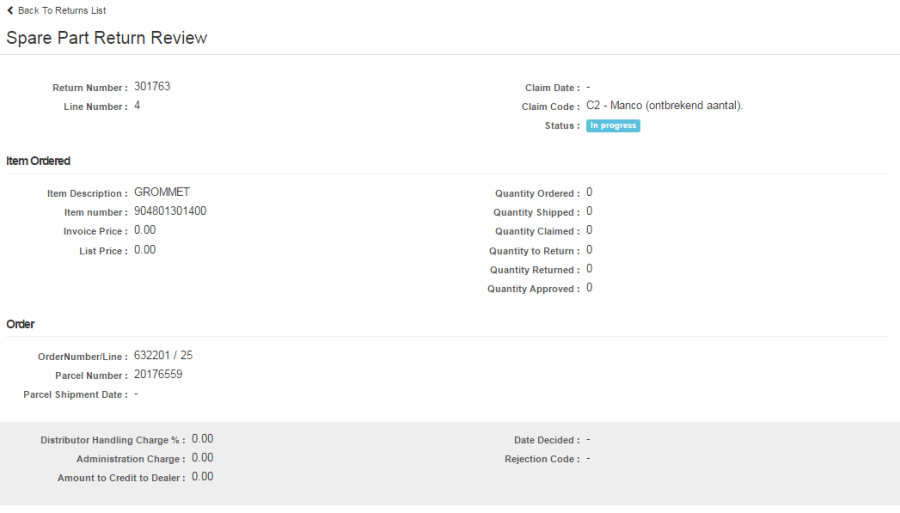Click the Return Number label
The image size is (900, 513).
click(x=90, y=88)
